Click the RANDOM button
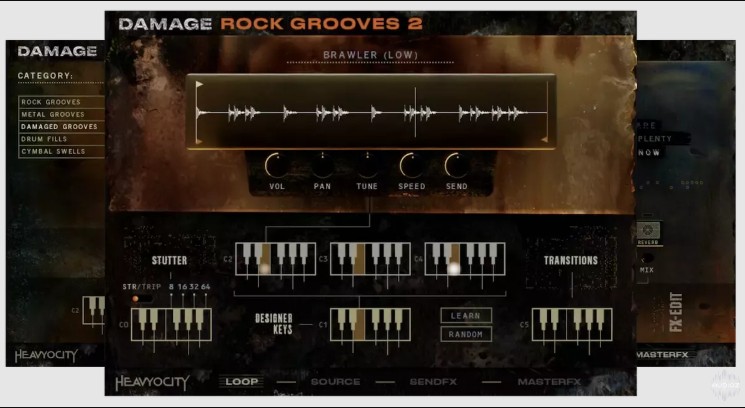The width and height of the screenshot is (745, 408). 466,334
